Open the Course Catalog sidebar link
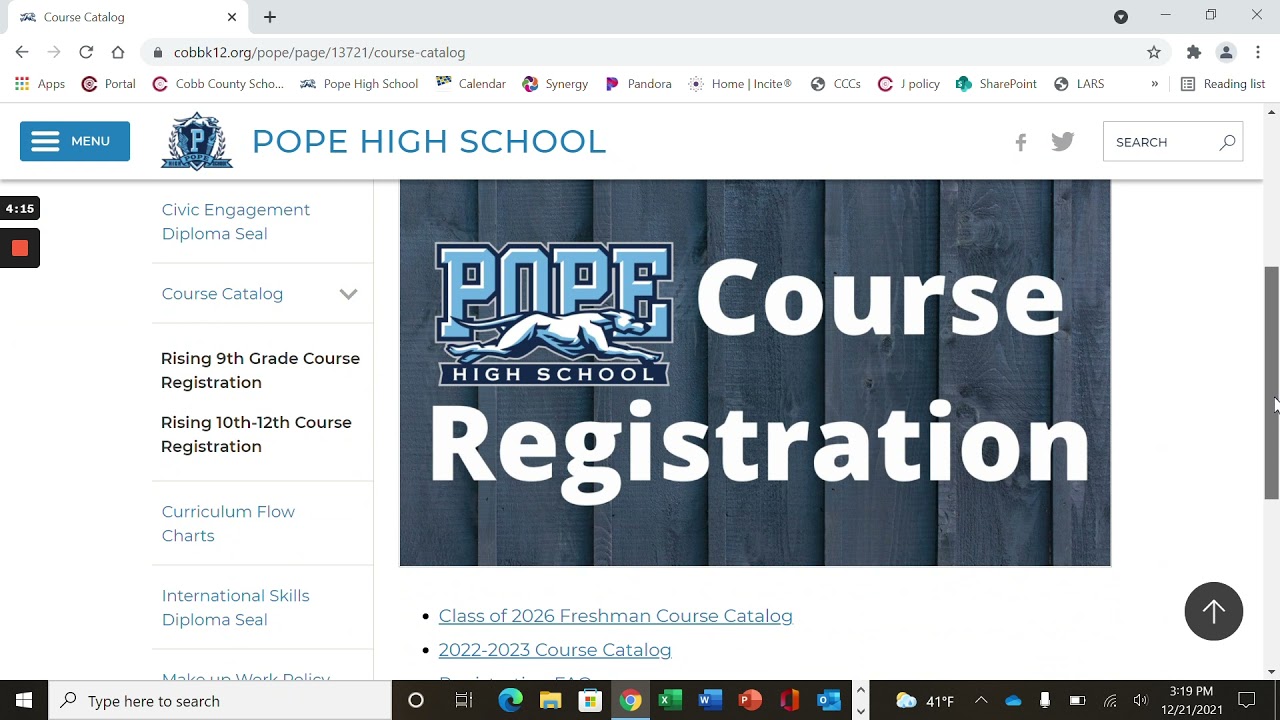 pos(222,294)
